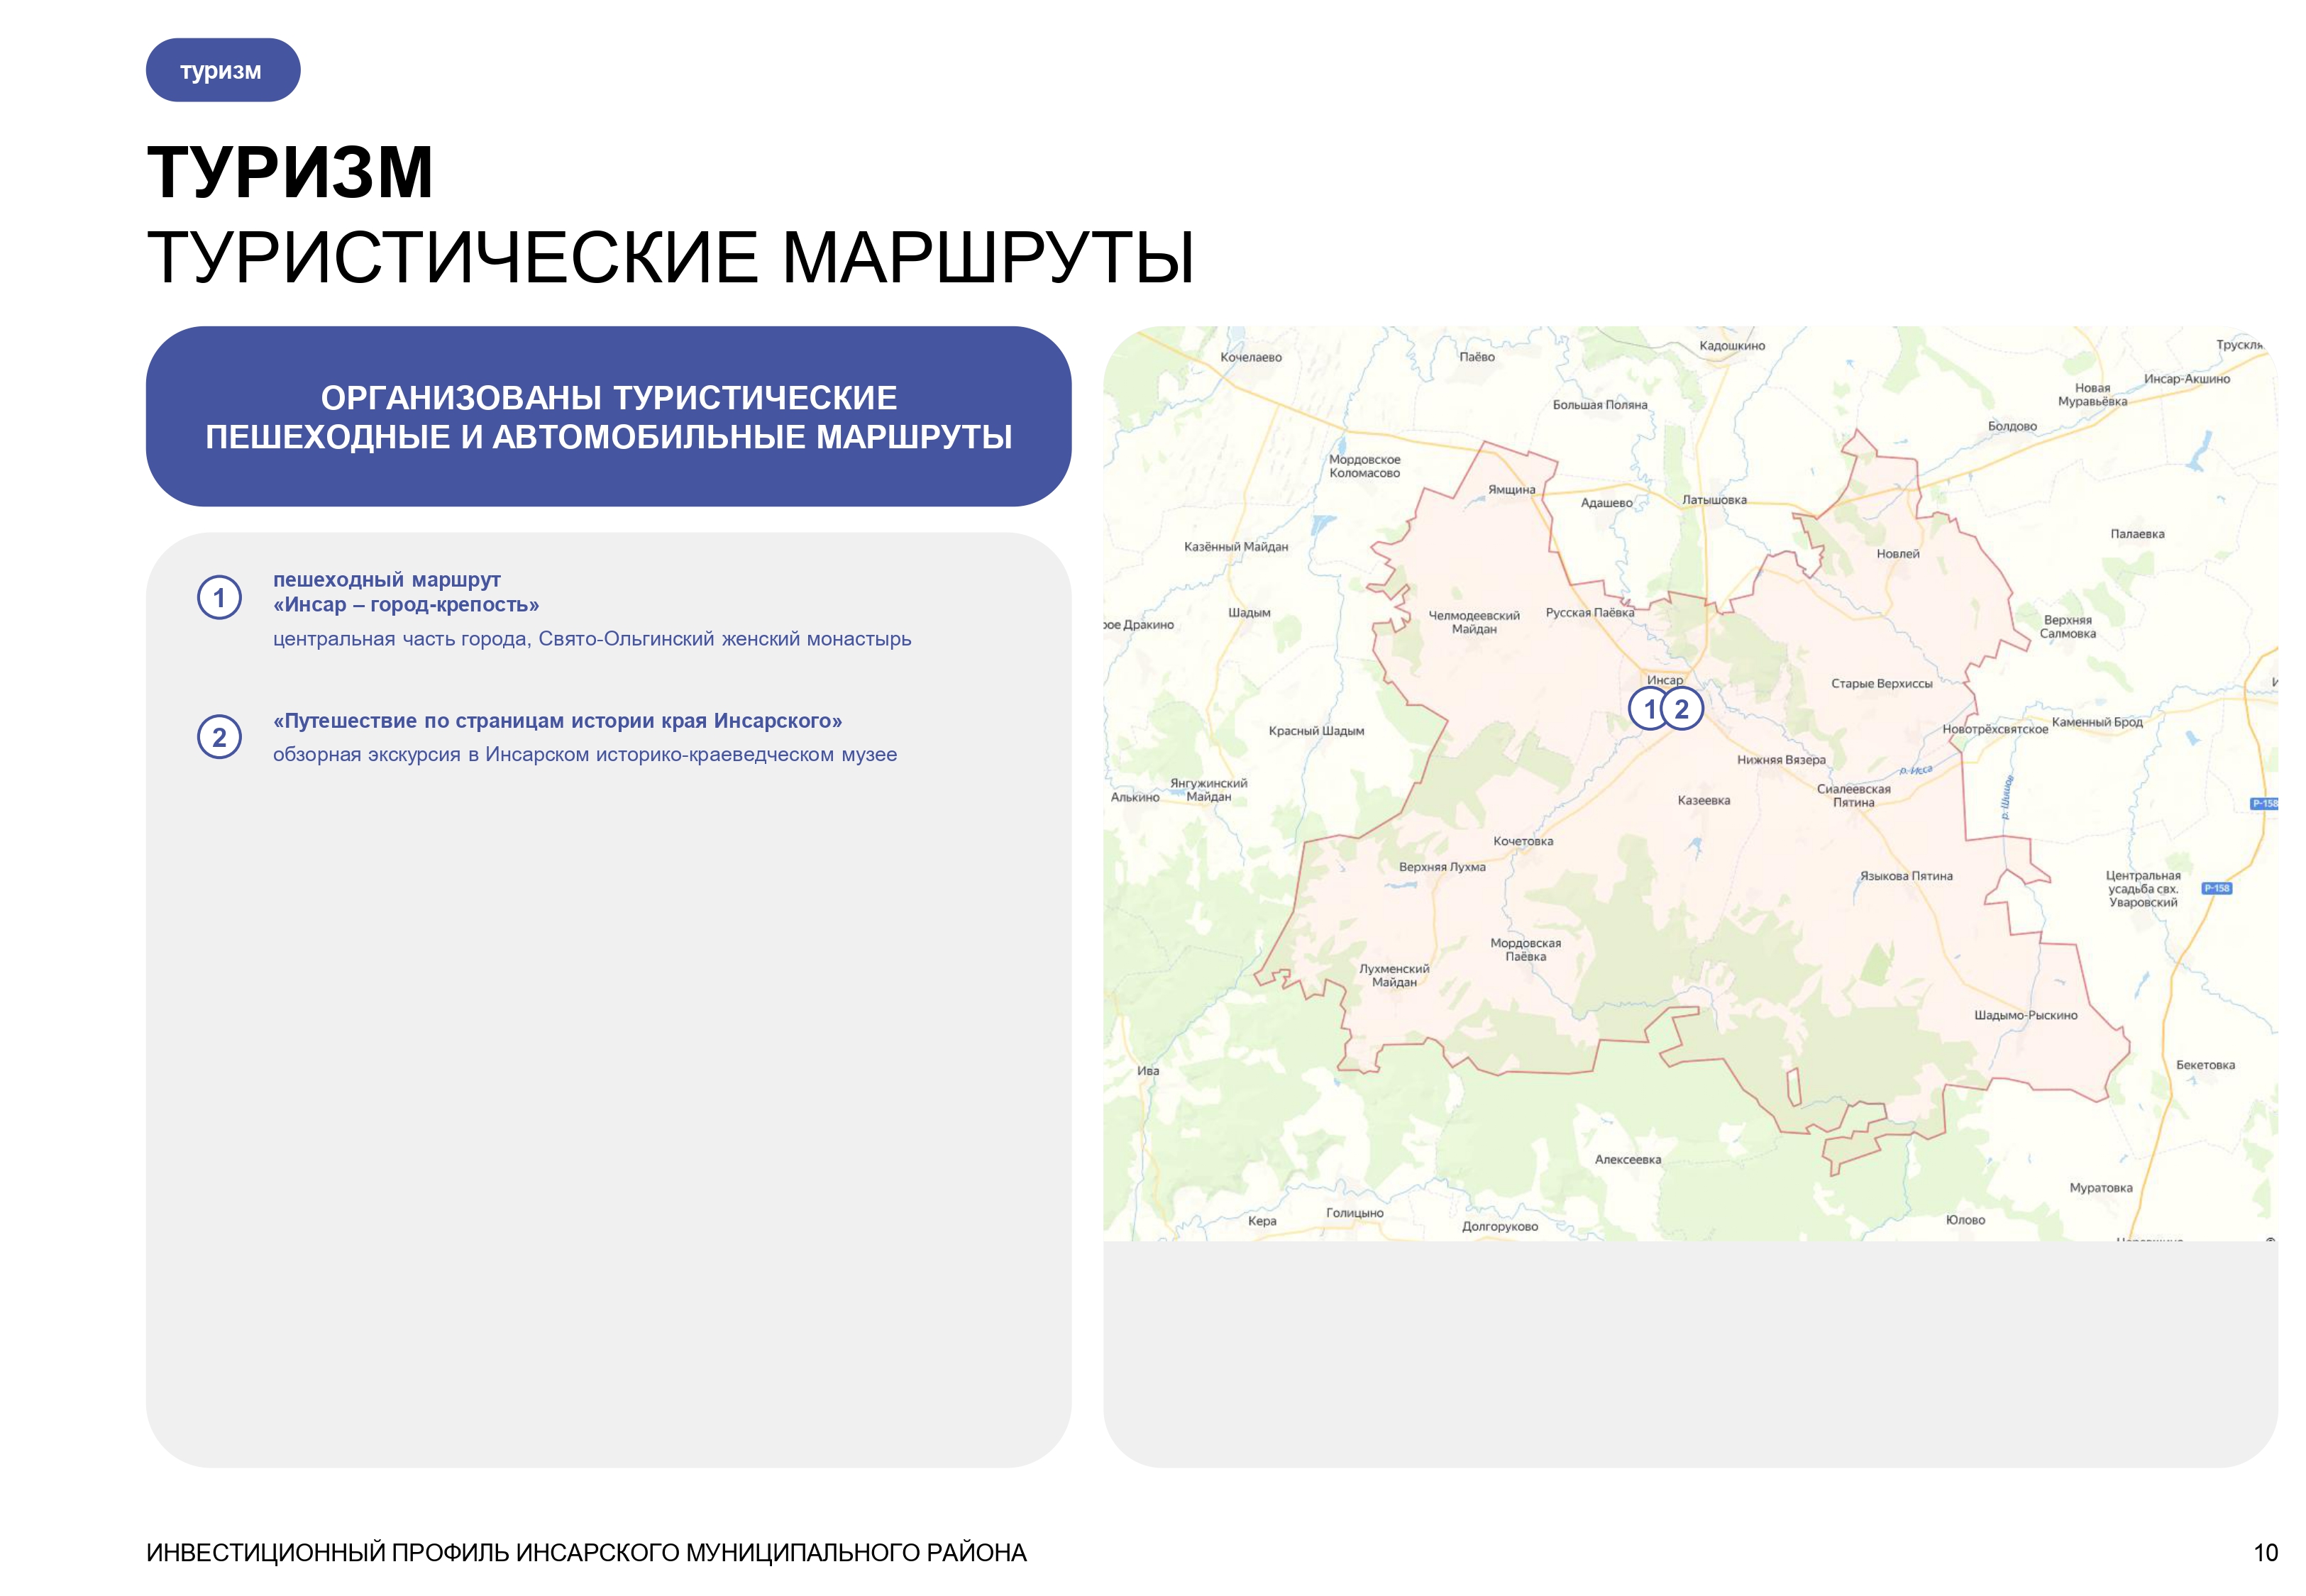Viewport: 2306px width, 1596px height.
Task: Click «Красный Шадым» on the map
Action: pos(1316,731)
